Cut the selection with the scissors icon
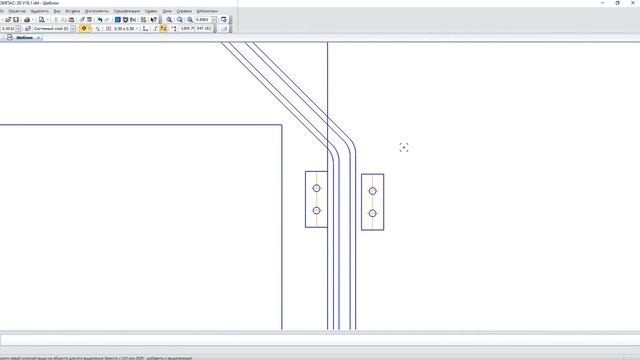Viewport: 640px width, 360px height. pyautogui.click(x=56, y=20)
